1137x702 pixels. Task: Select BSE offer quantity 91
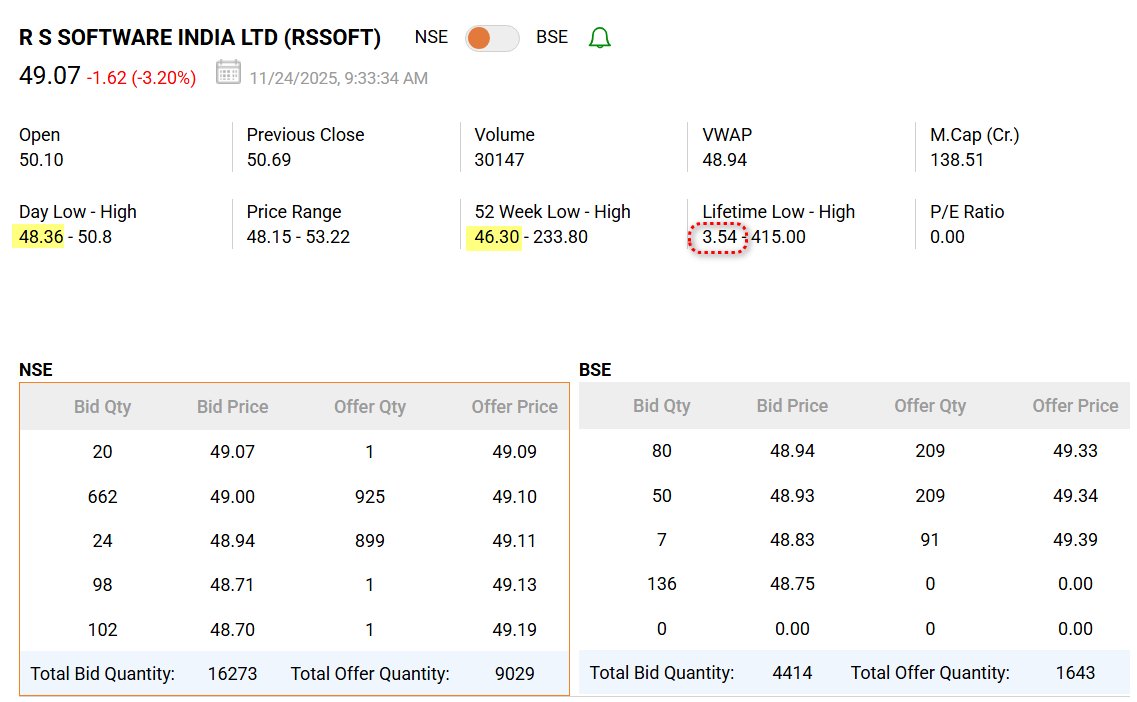[x=930, y=540]
